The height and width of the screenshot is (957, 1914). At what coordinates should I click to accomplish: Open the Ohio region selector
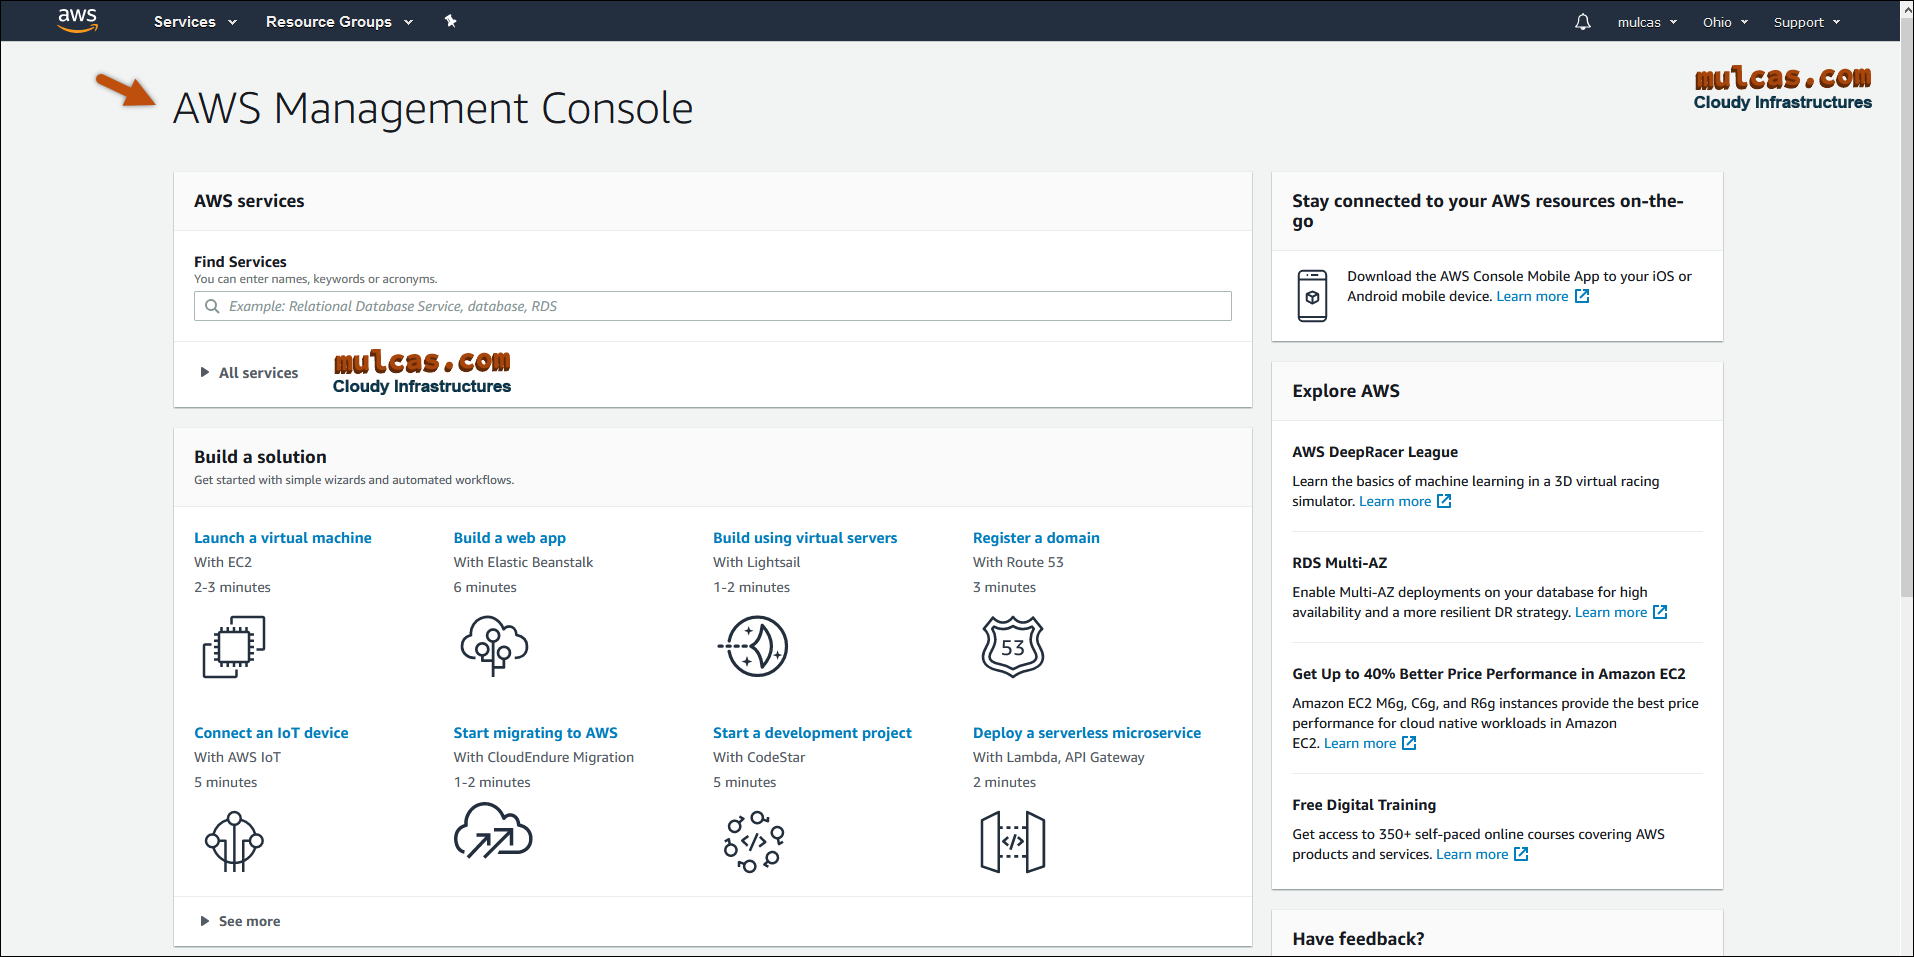(x=1725, y=22)
